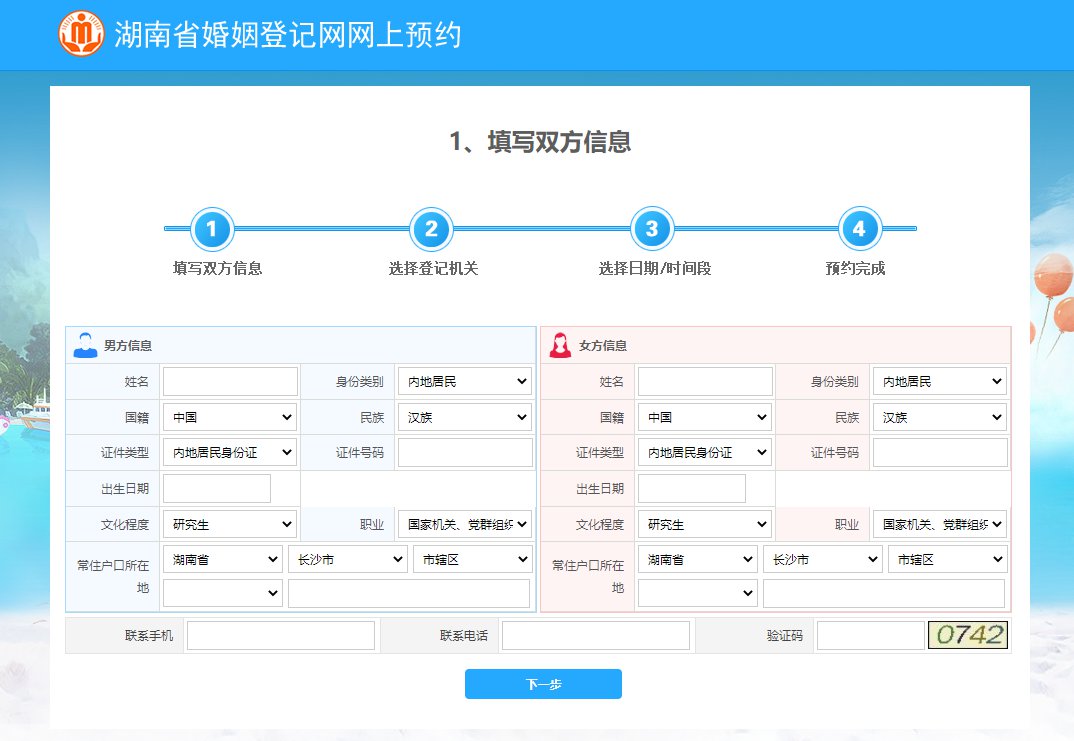Screen dimensions: 1074x741
Task: Expand the female 民族 dropdown showing 汉族
Action: (939, 417)
